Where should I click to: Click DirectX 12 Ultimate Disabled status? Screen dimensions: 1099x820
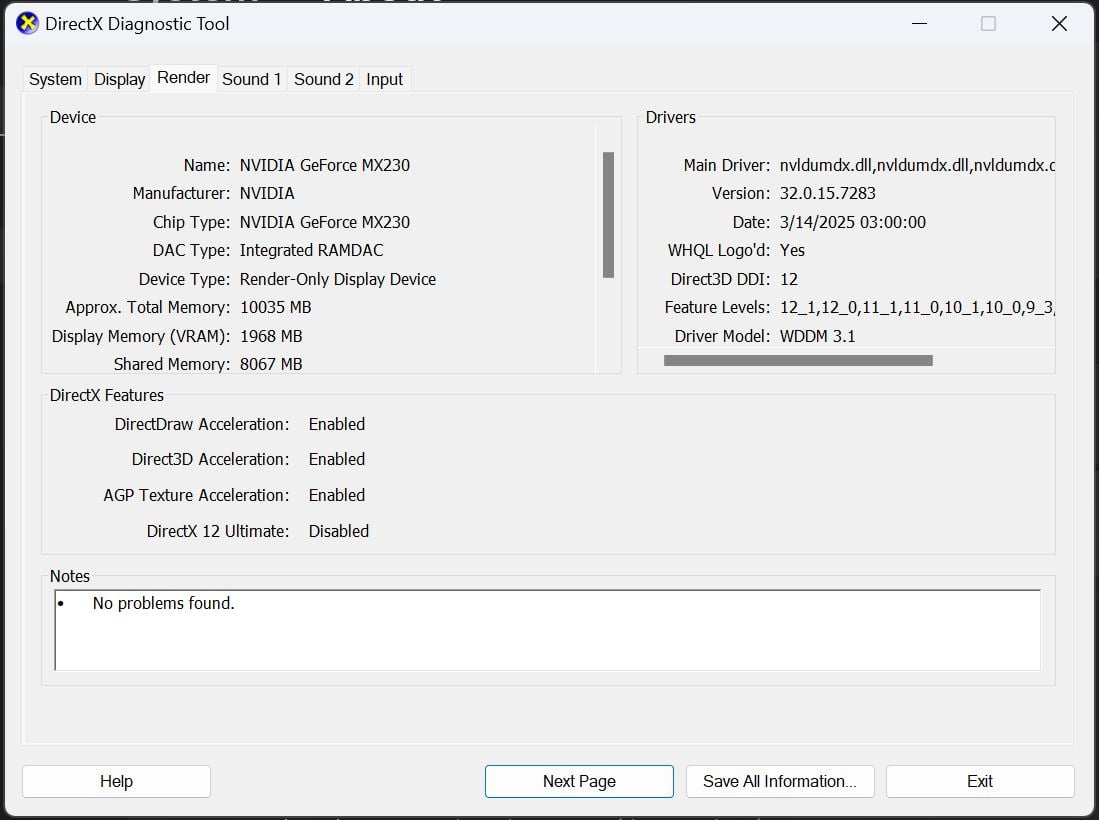click(x=339, y=531)
